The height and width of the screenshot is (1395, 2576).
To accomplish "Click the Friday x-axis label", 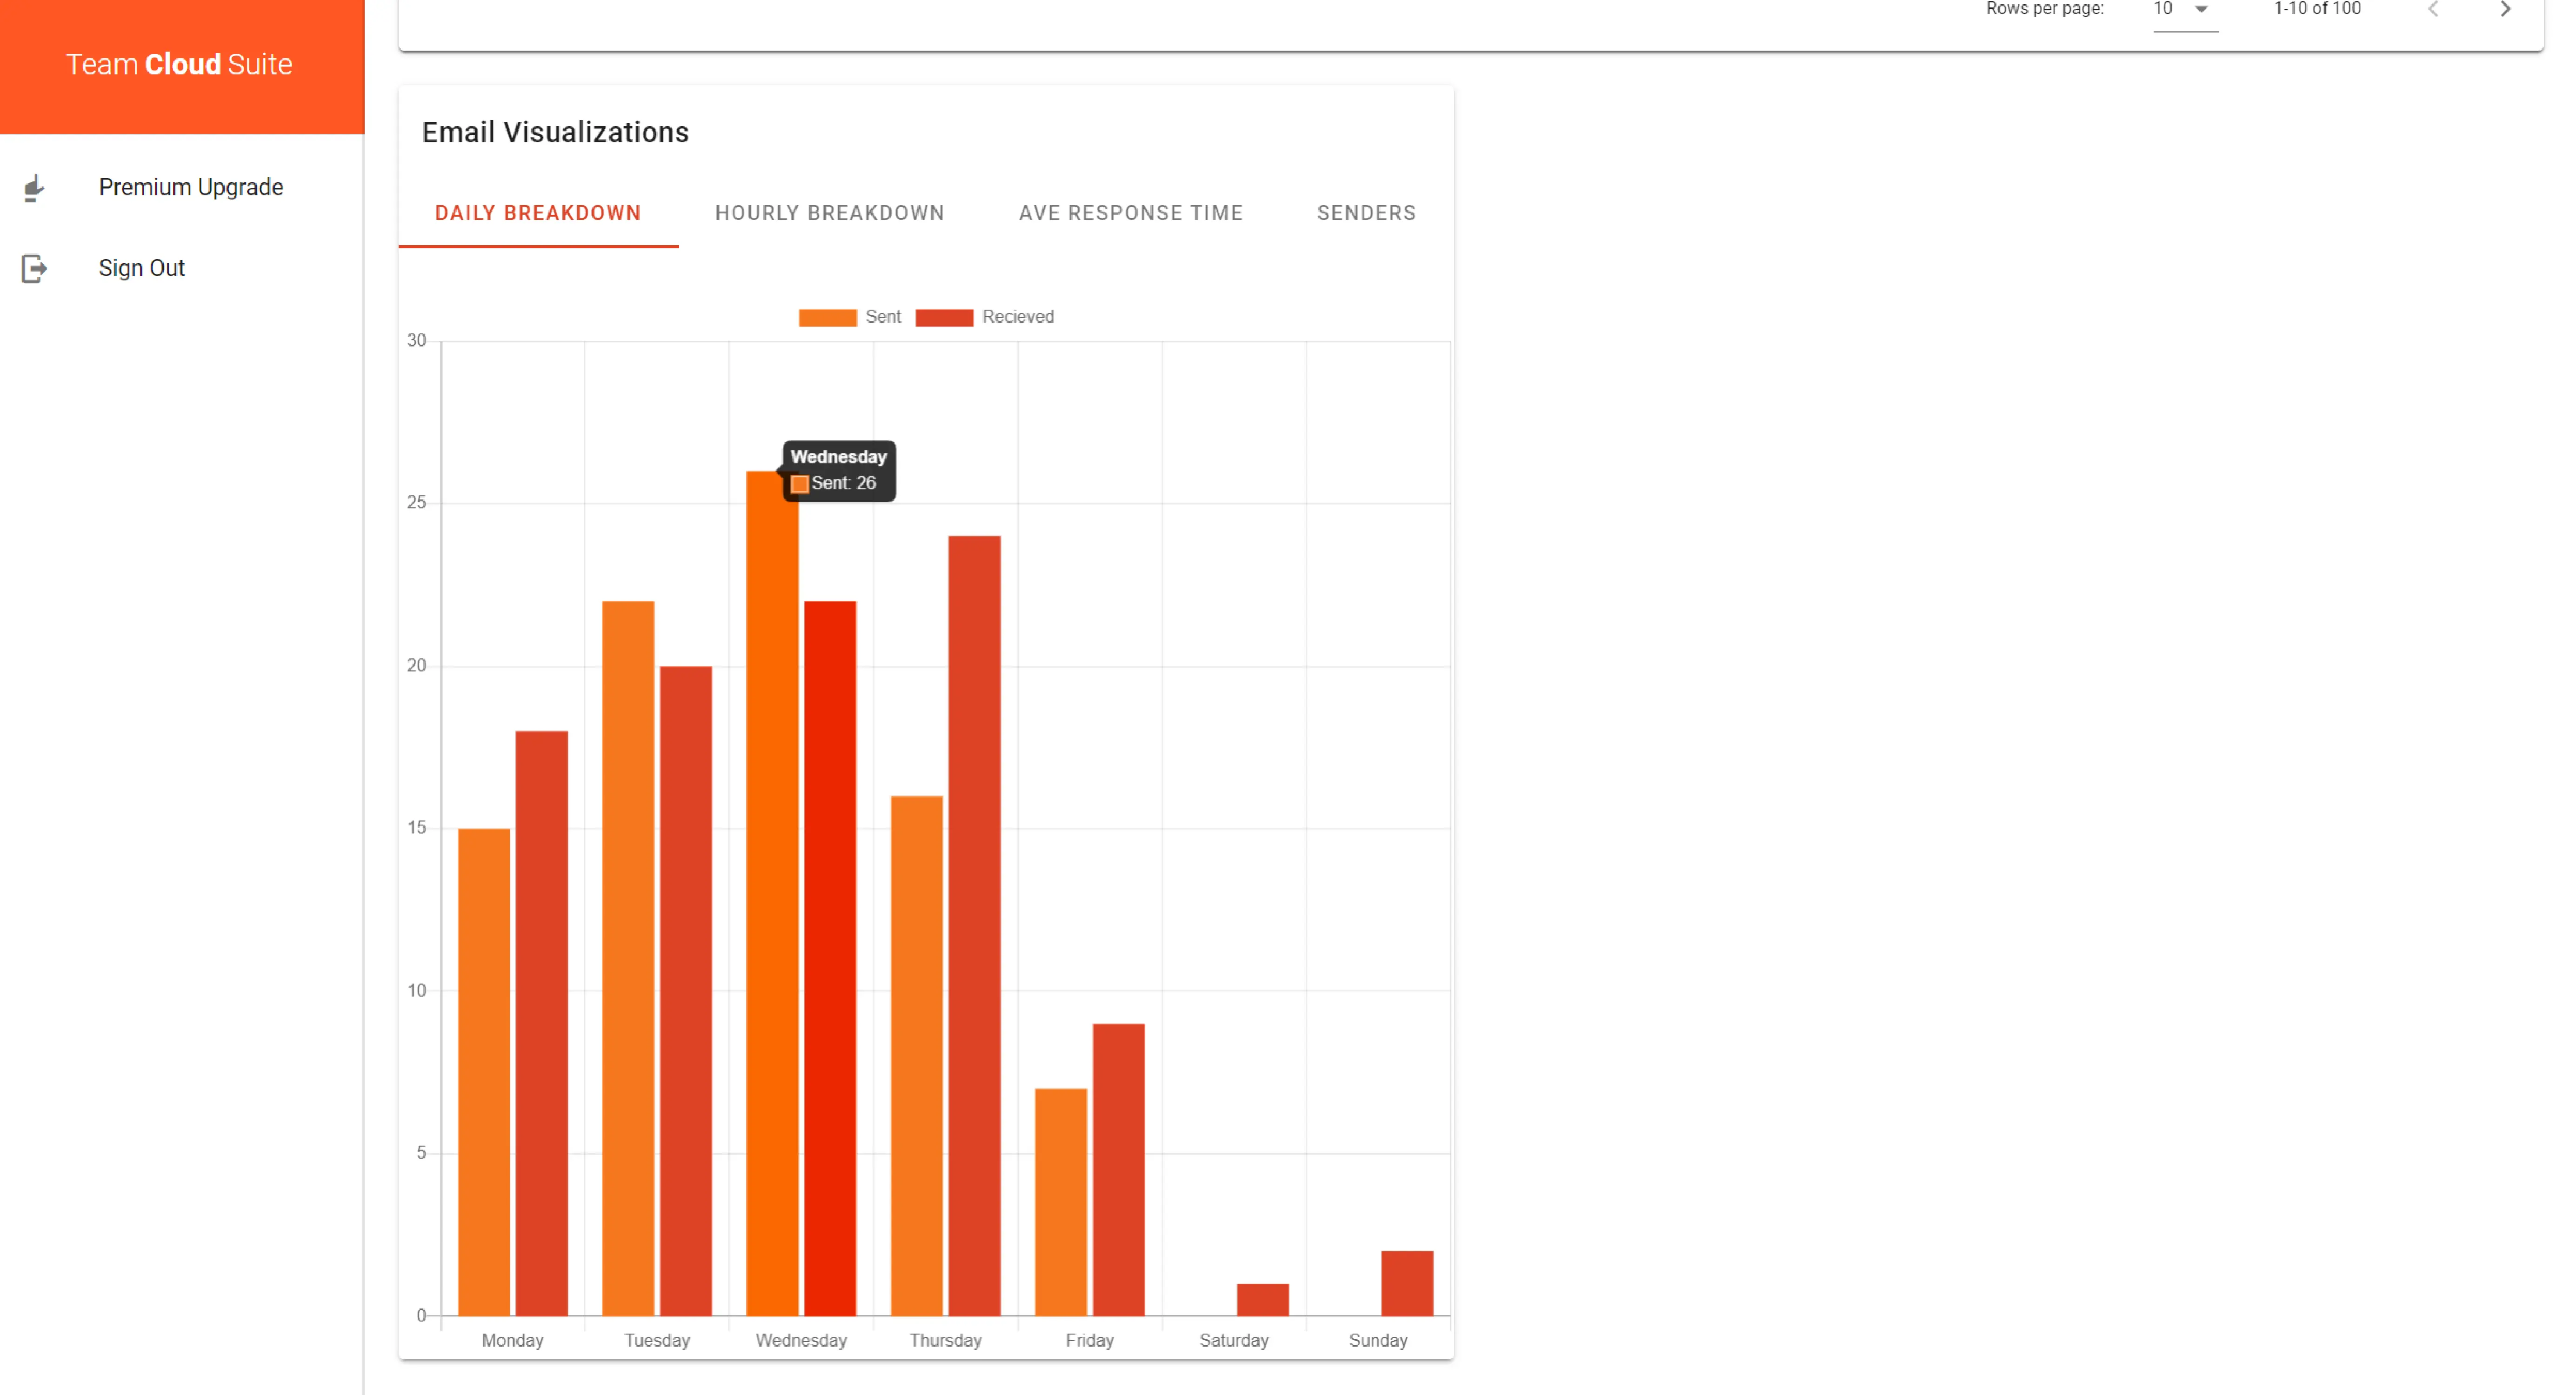I will coord(1089,1340).
